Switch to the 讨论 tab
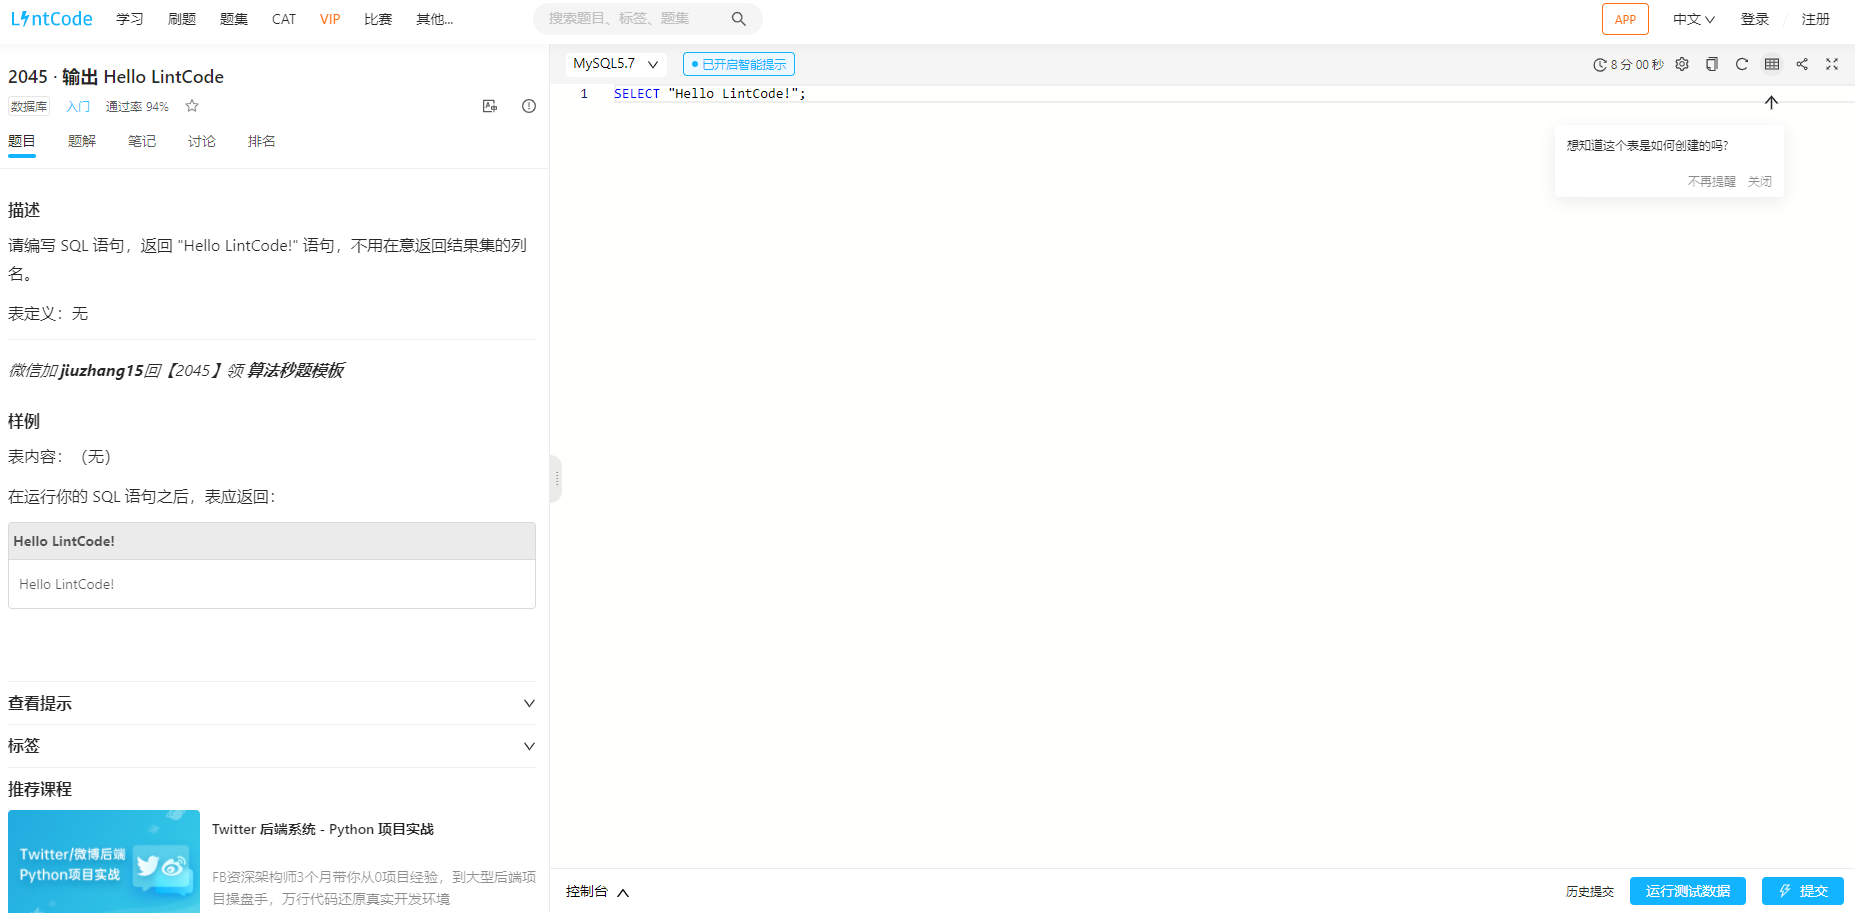This screenshot has height=913, width=1855. coord(202,141)
